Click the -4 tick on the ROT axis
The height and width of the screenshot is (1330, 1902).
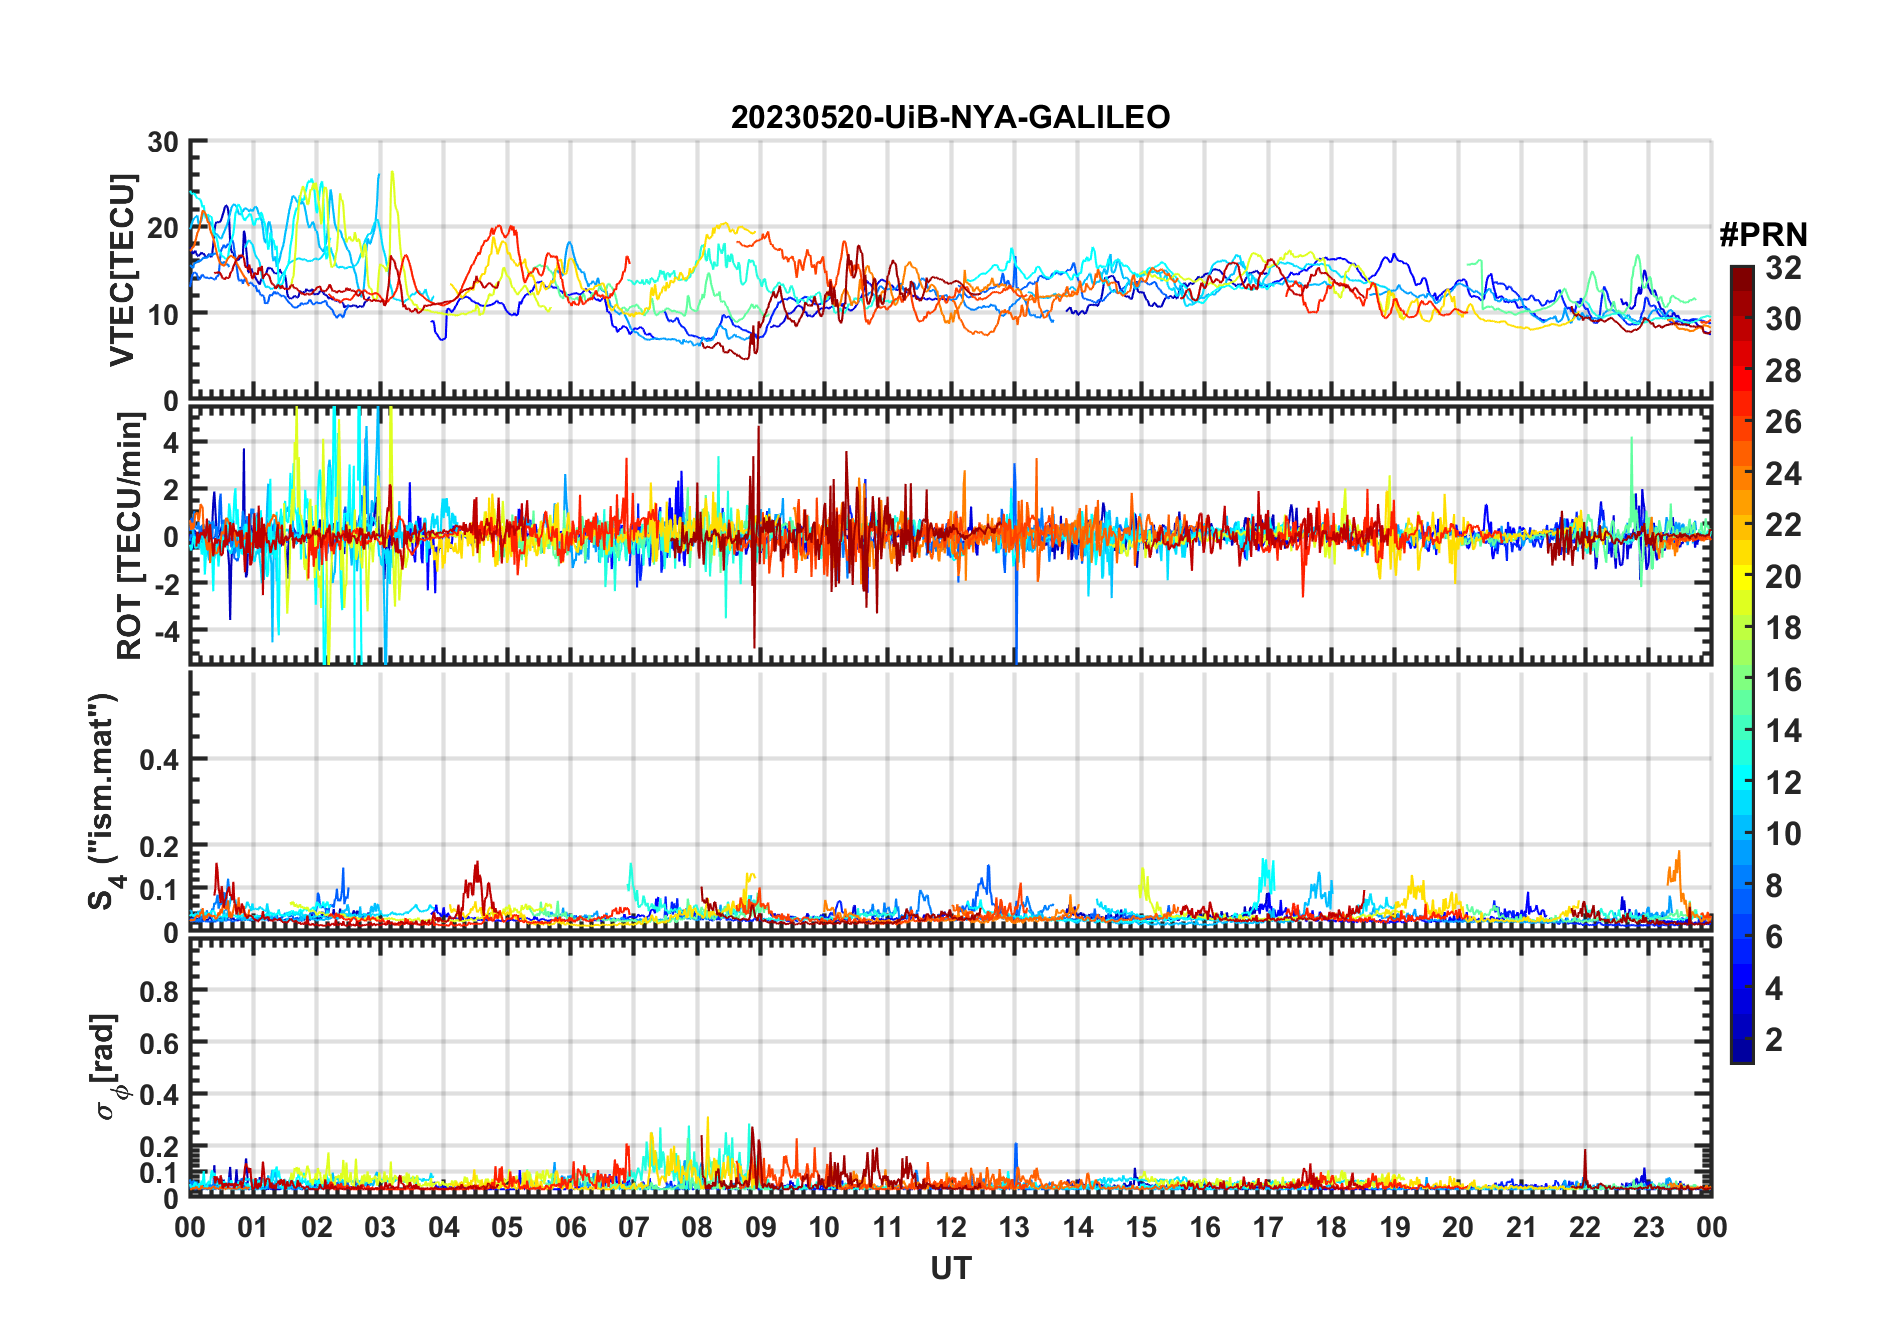click(x=166, y=631)
